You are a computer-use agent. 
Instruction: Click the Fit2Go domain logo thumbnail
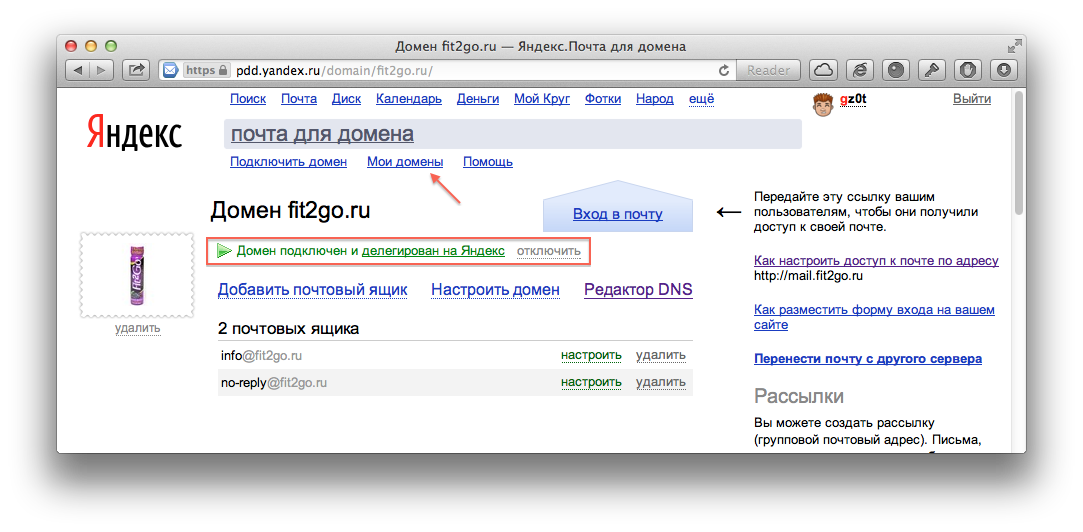pos(137,275)
